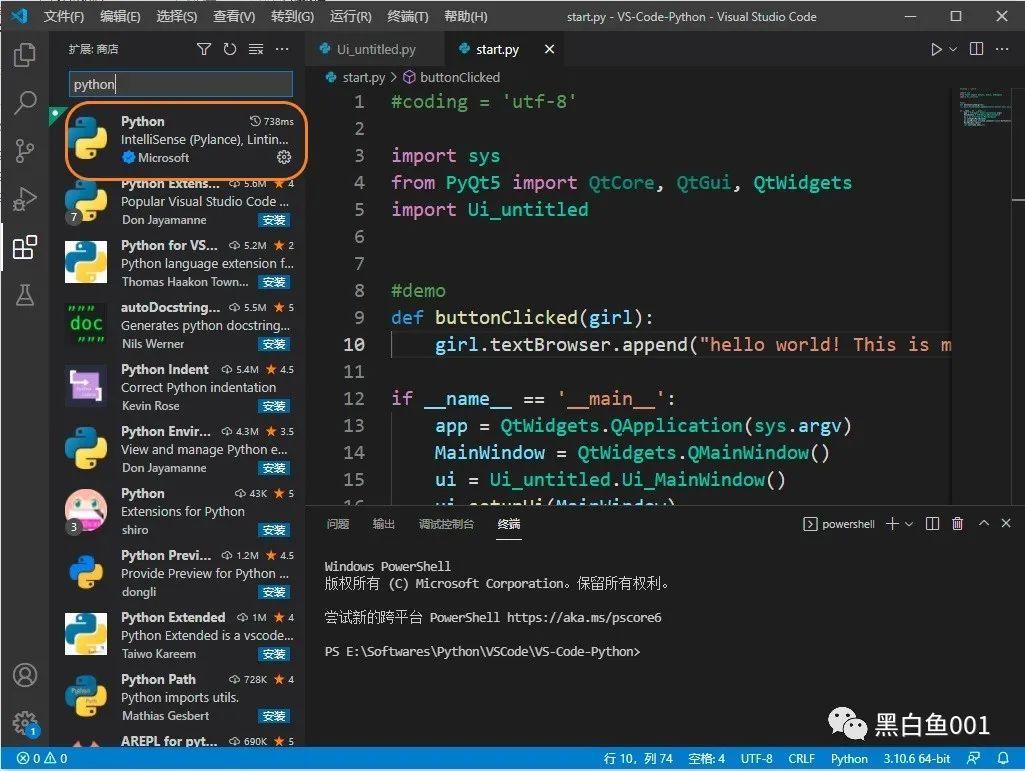Open the Testing view in Activity Bar
Image resolution: width=1025 pixels, height=771 pixels.
coord(24,296)
